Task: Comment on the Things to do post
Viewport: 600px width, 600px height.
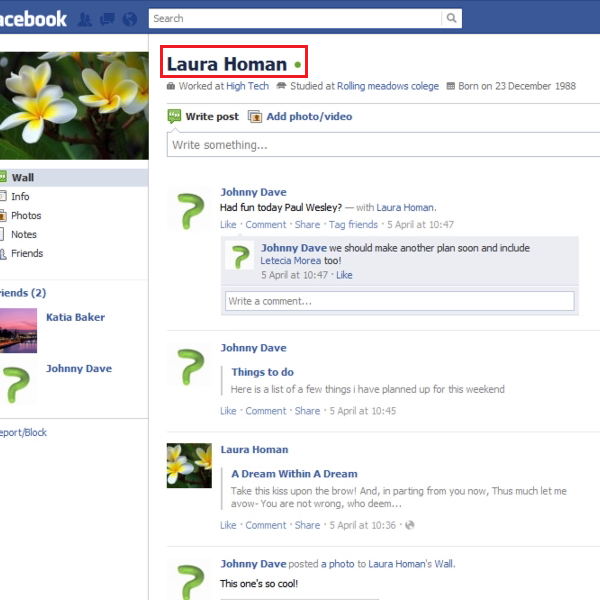Action: coord(266,411)
